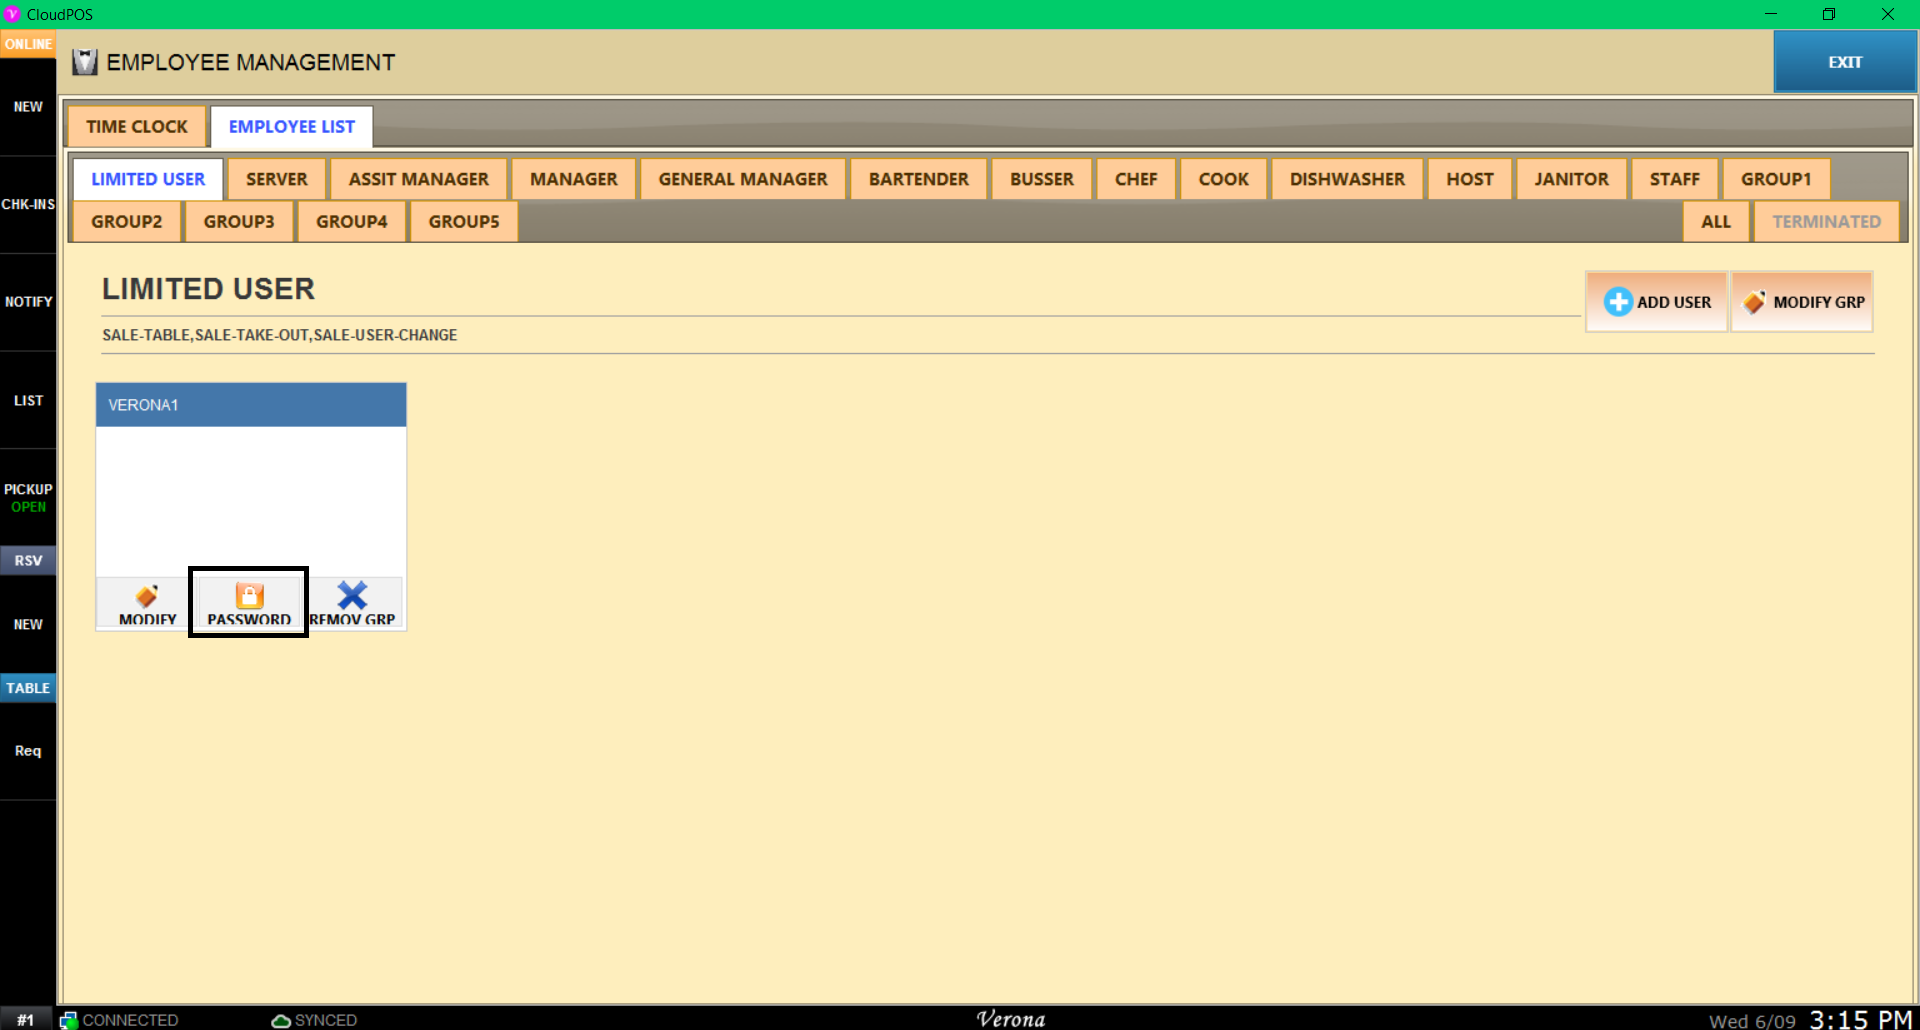
Task: Open the PICKUP OPEN sidebar item
Action: click(28, 498)
